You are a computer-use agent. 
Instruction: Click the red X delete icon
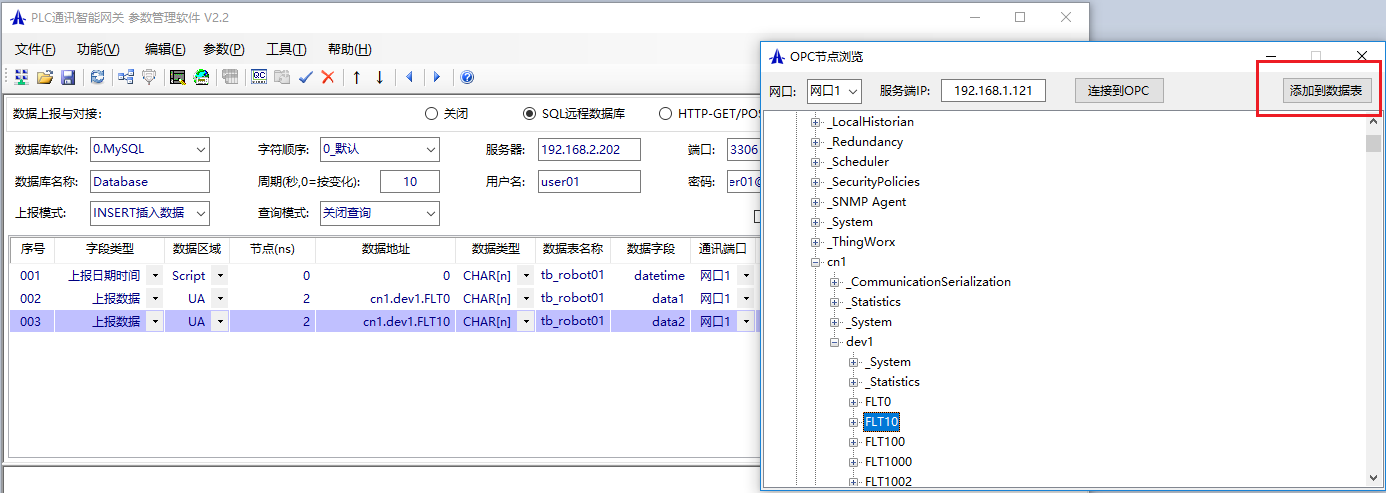[327, 77]
